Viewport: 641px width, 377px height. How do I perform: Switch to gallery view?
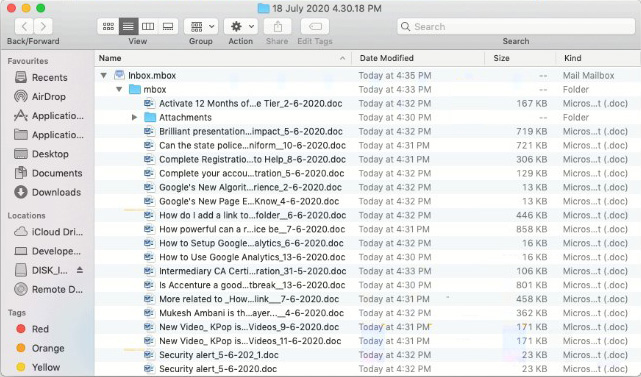(168, 27)
